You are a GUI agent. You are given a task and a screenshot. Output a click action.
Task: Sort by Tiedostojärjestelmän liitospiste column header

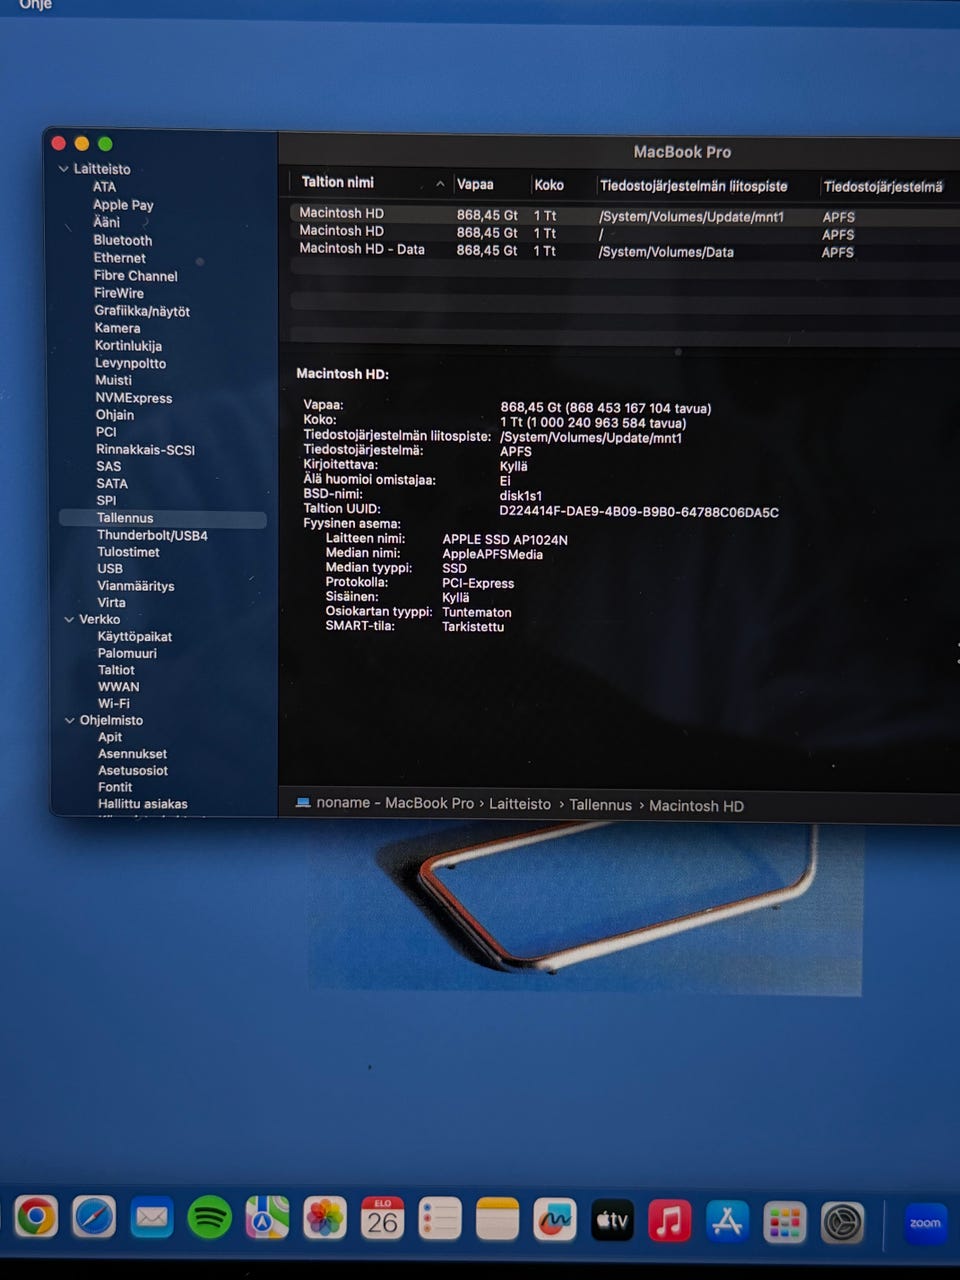click(694, 186)
